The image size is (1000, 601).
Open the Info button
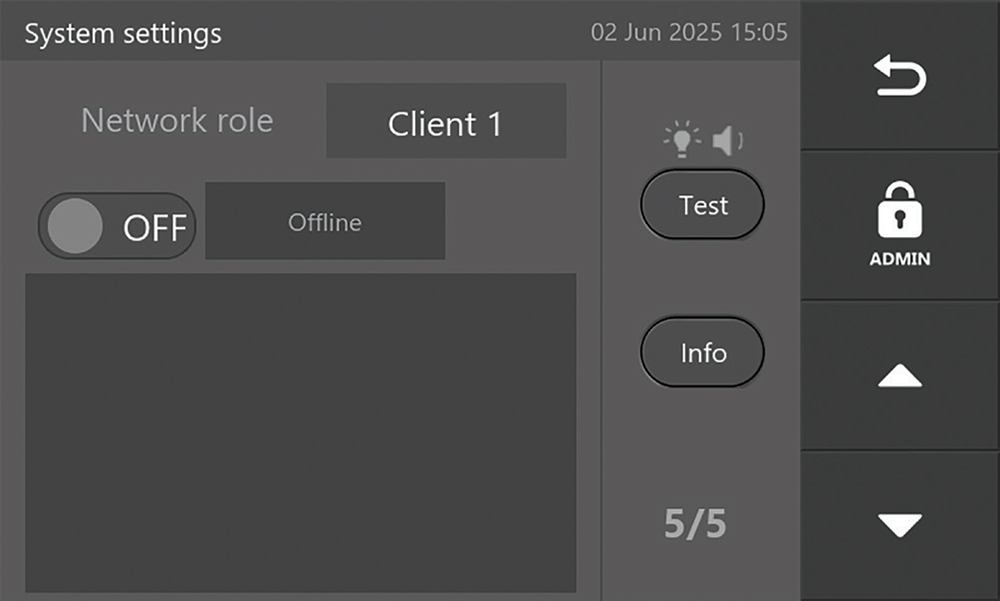702,352
